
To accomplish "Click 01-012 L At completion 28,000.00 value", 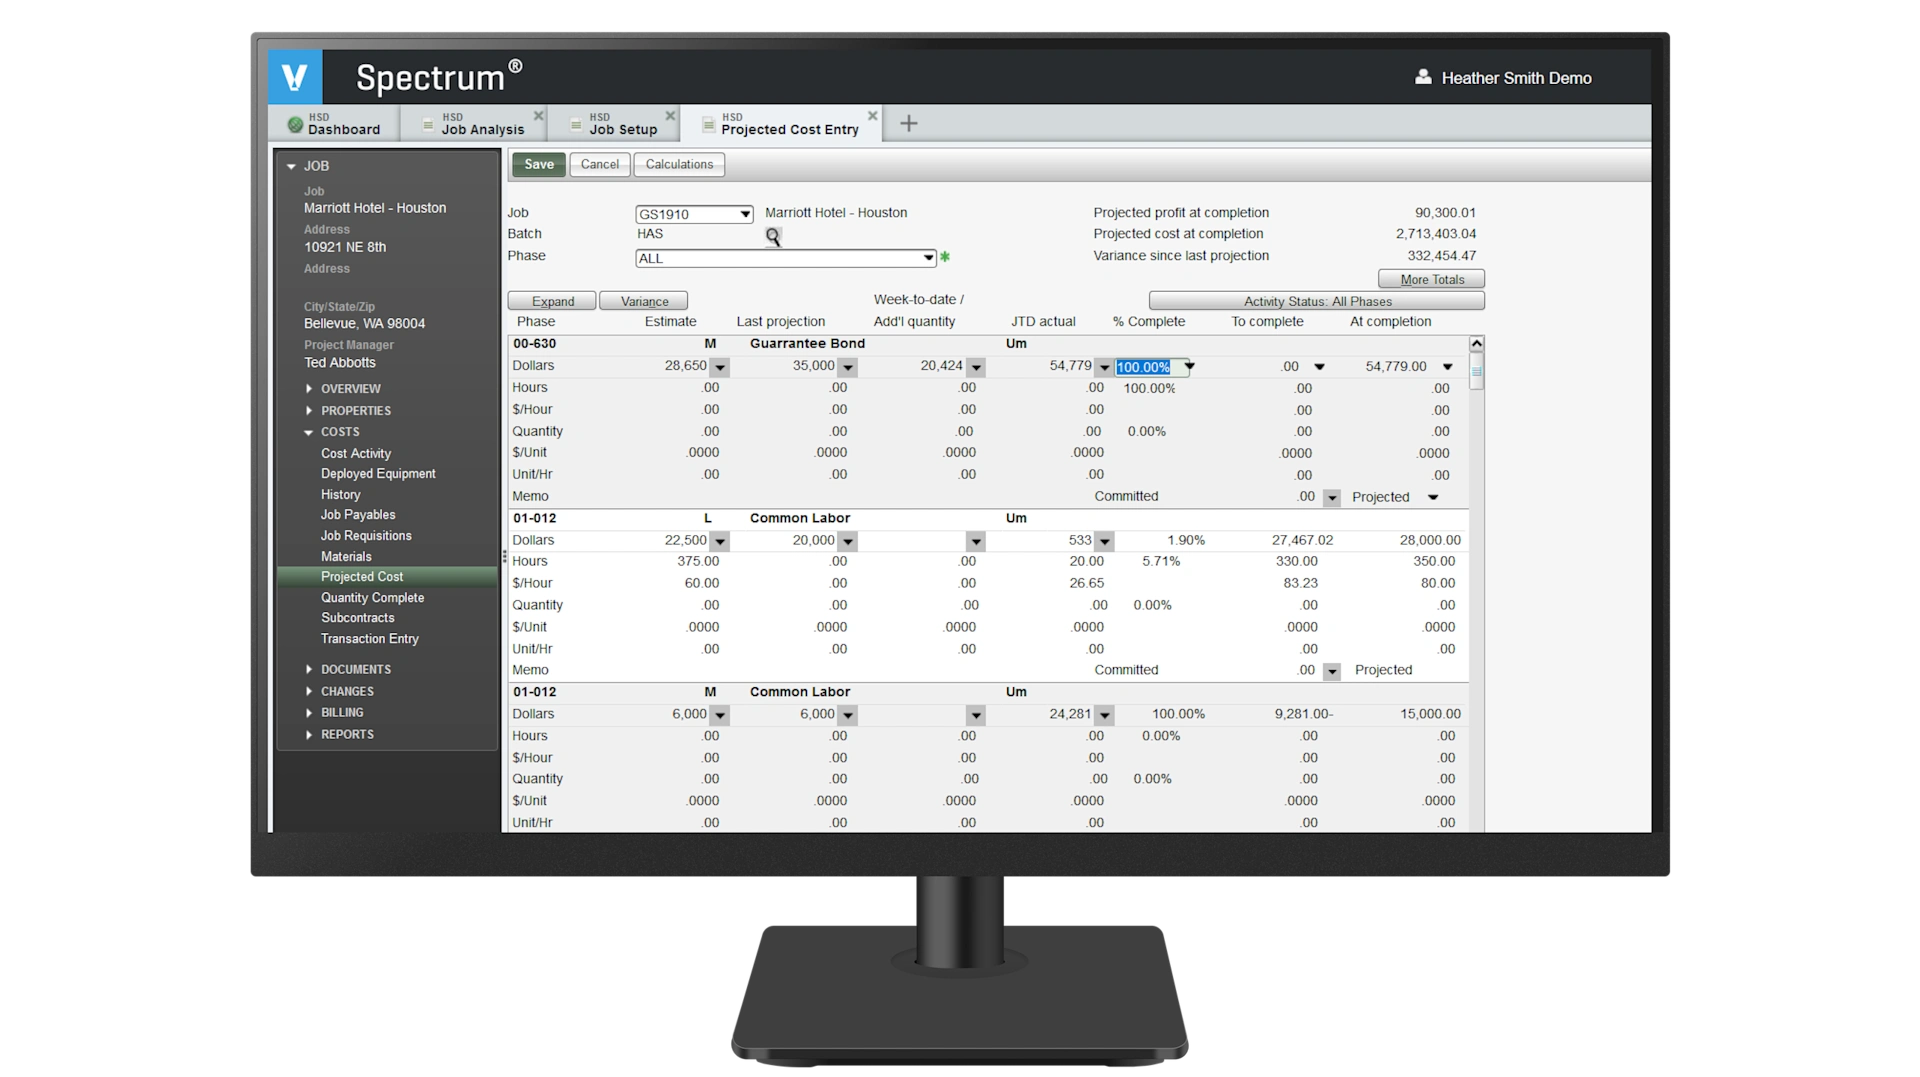I will pos(1430,540).
